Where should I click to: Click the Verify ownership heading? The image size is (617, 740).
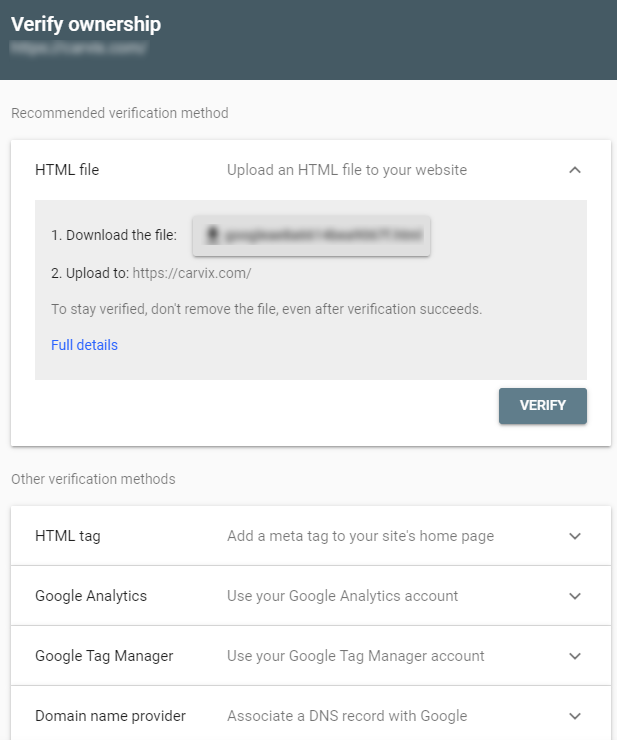(x=86, y=25)
